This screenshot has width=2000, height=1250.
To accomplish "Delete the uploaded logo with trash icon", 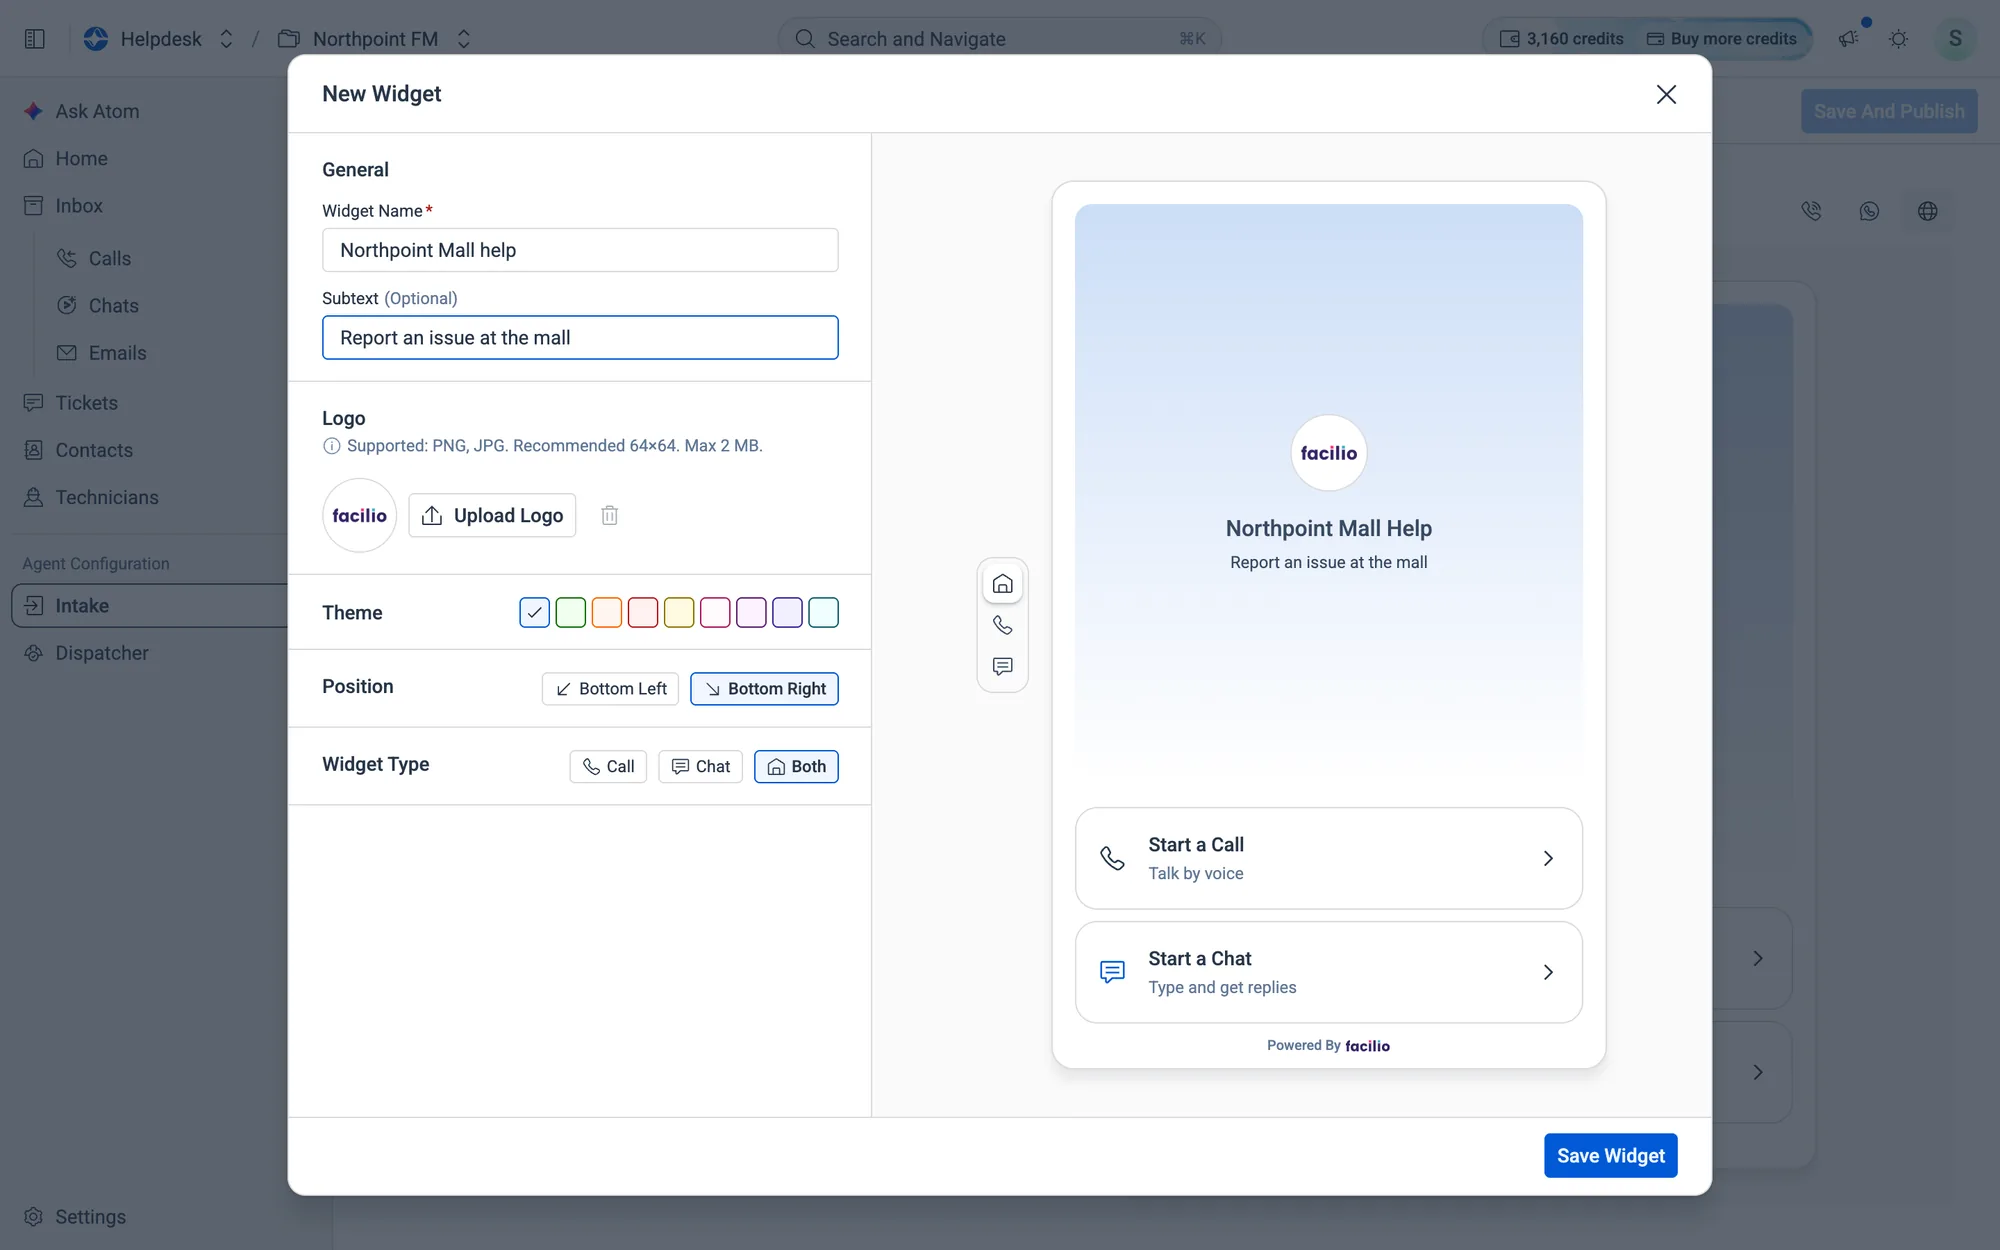I will 610,515.
